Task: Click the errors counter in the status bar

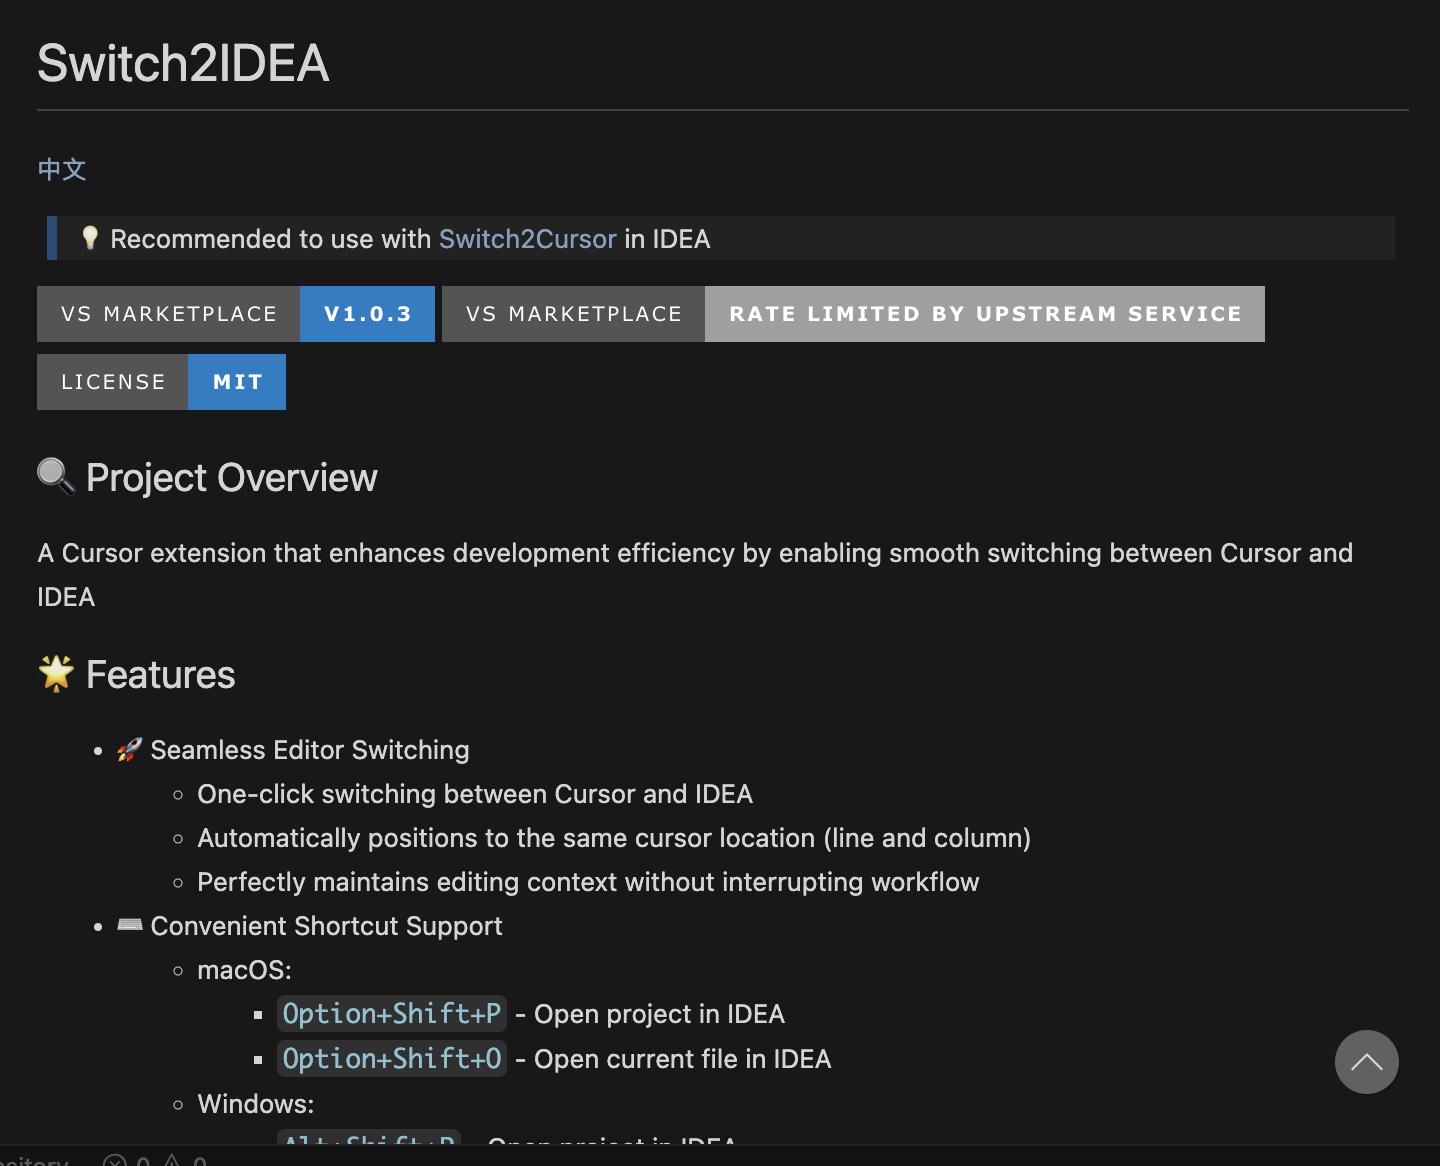Action: click(x=131, y=1160)
